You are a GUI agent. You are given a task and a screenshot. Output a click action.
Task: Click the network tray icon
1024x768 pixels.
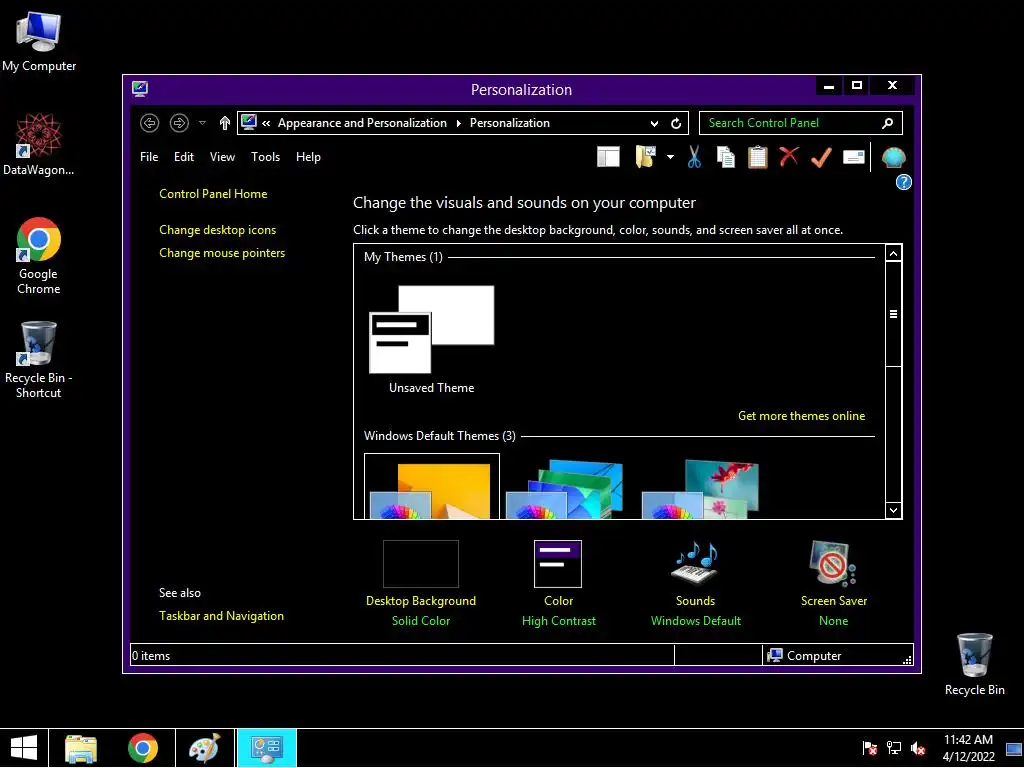click(x=893, y=748)
